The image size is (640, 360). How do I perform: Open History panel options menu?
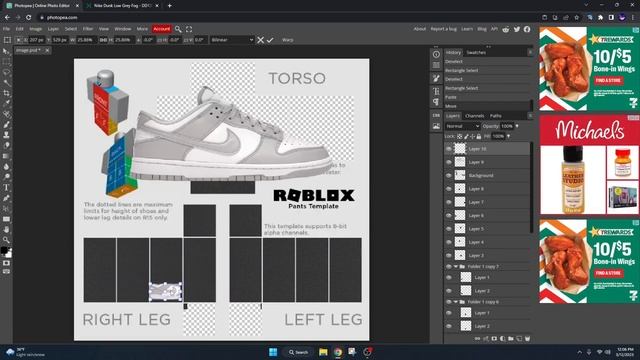tap(530, 52)
